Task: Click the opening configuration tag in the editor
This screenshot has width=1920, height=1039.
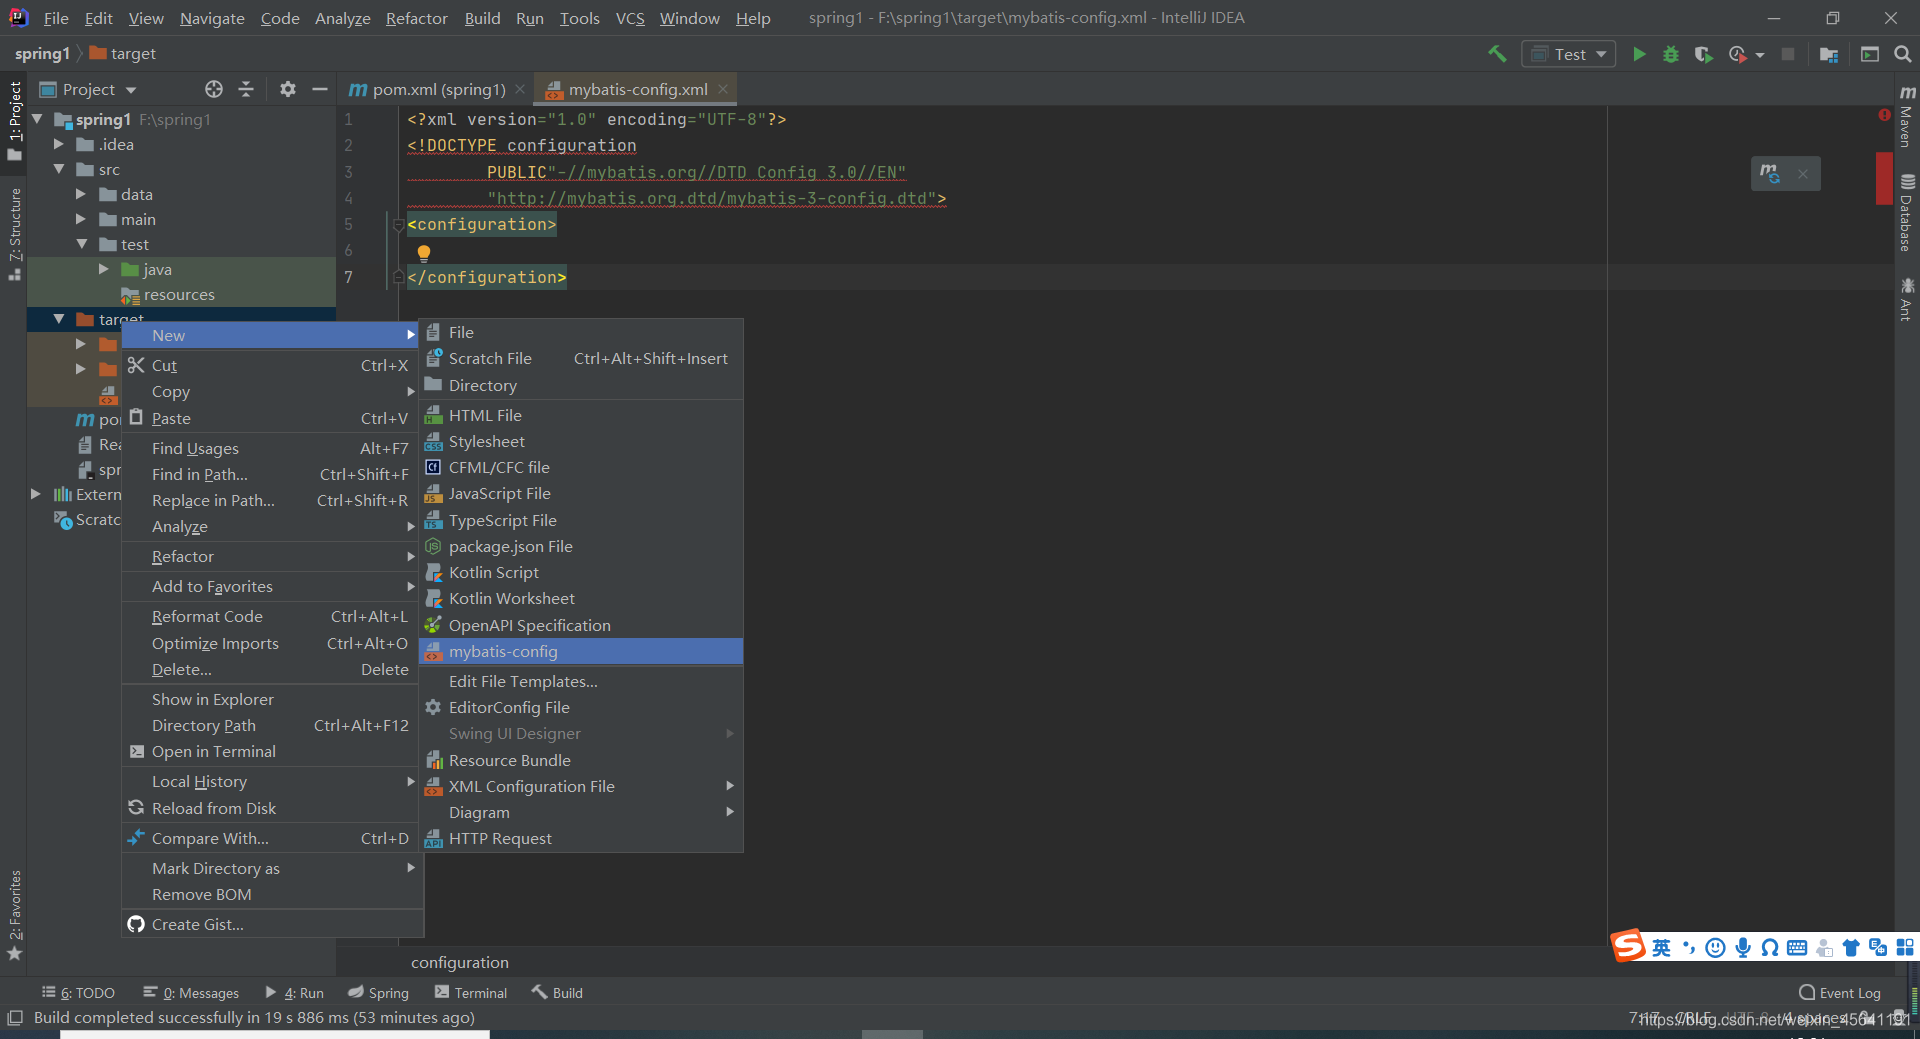Action: coord(481,224)
